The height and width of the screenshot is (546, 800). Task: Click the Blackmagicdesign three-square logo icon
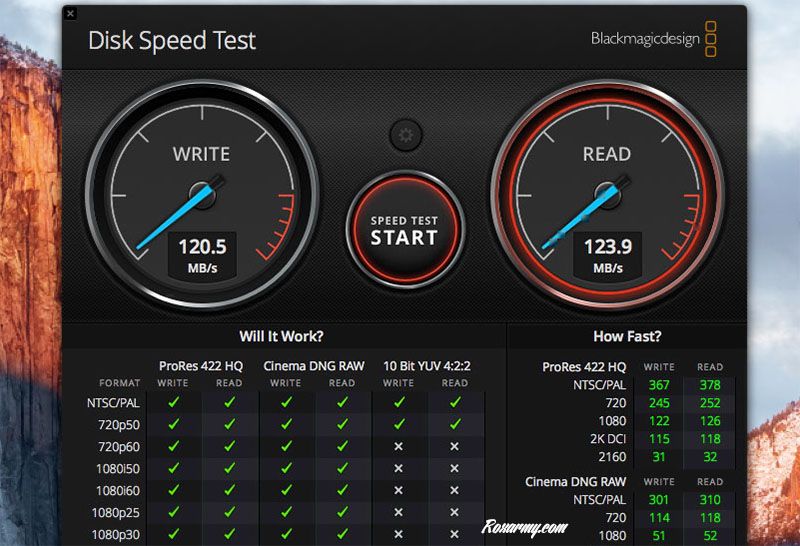[x=711, y=39]
